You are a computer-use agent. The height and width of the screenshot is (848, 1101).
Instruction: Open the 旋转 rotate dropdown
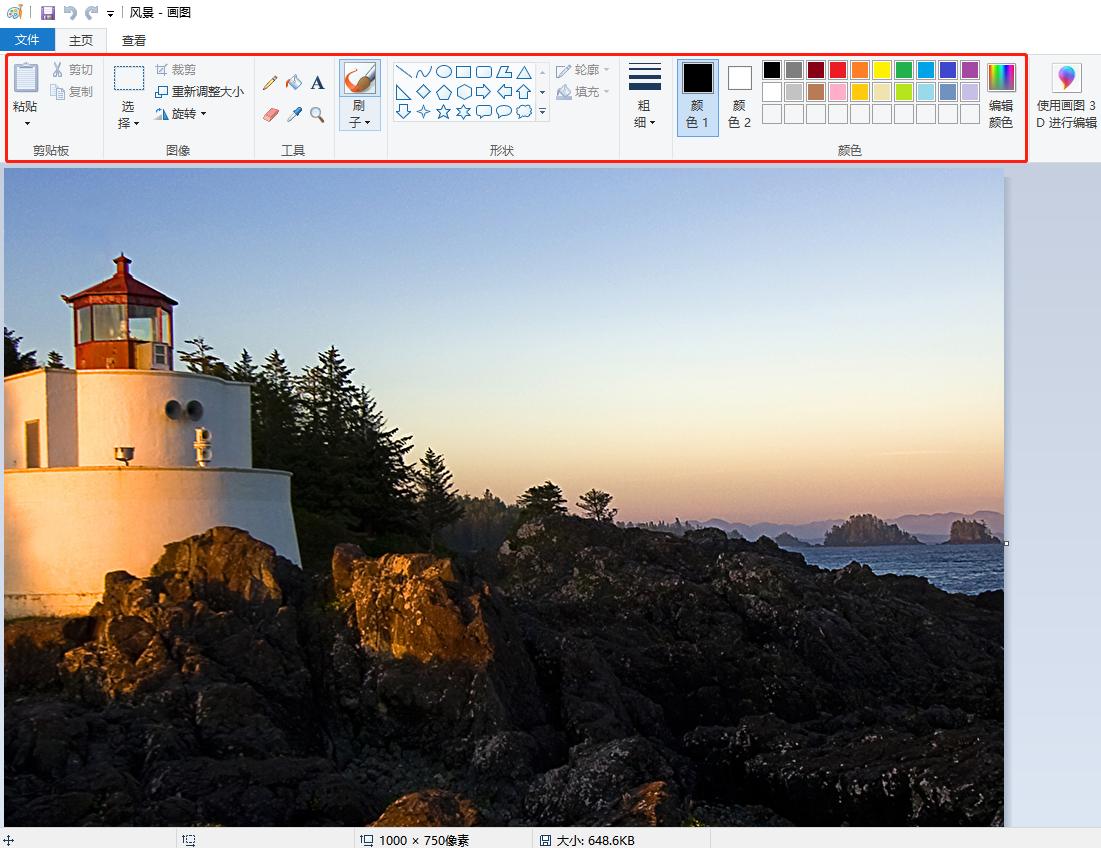[x=181, y=114]
